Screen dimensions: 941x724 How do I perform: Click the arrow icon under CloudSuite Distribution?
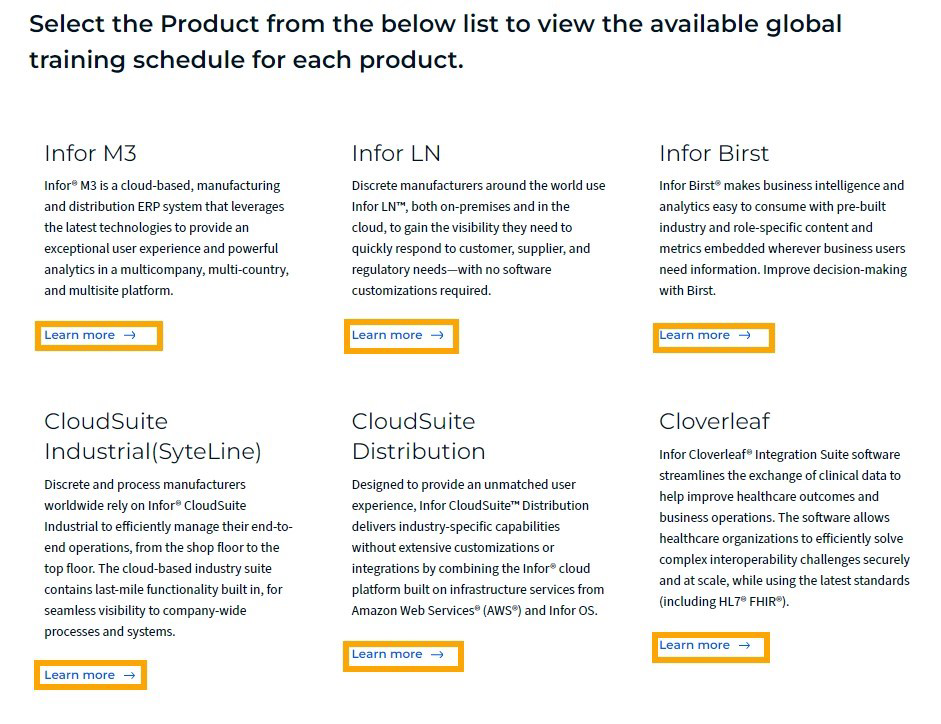point(437,655)
